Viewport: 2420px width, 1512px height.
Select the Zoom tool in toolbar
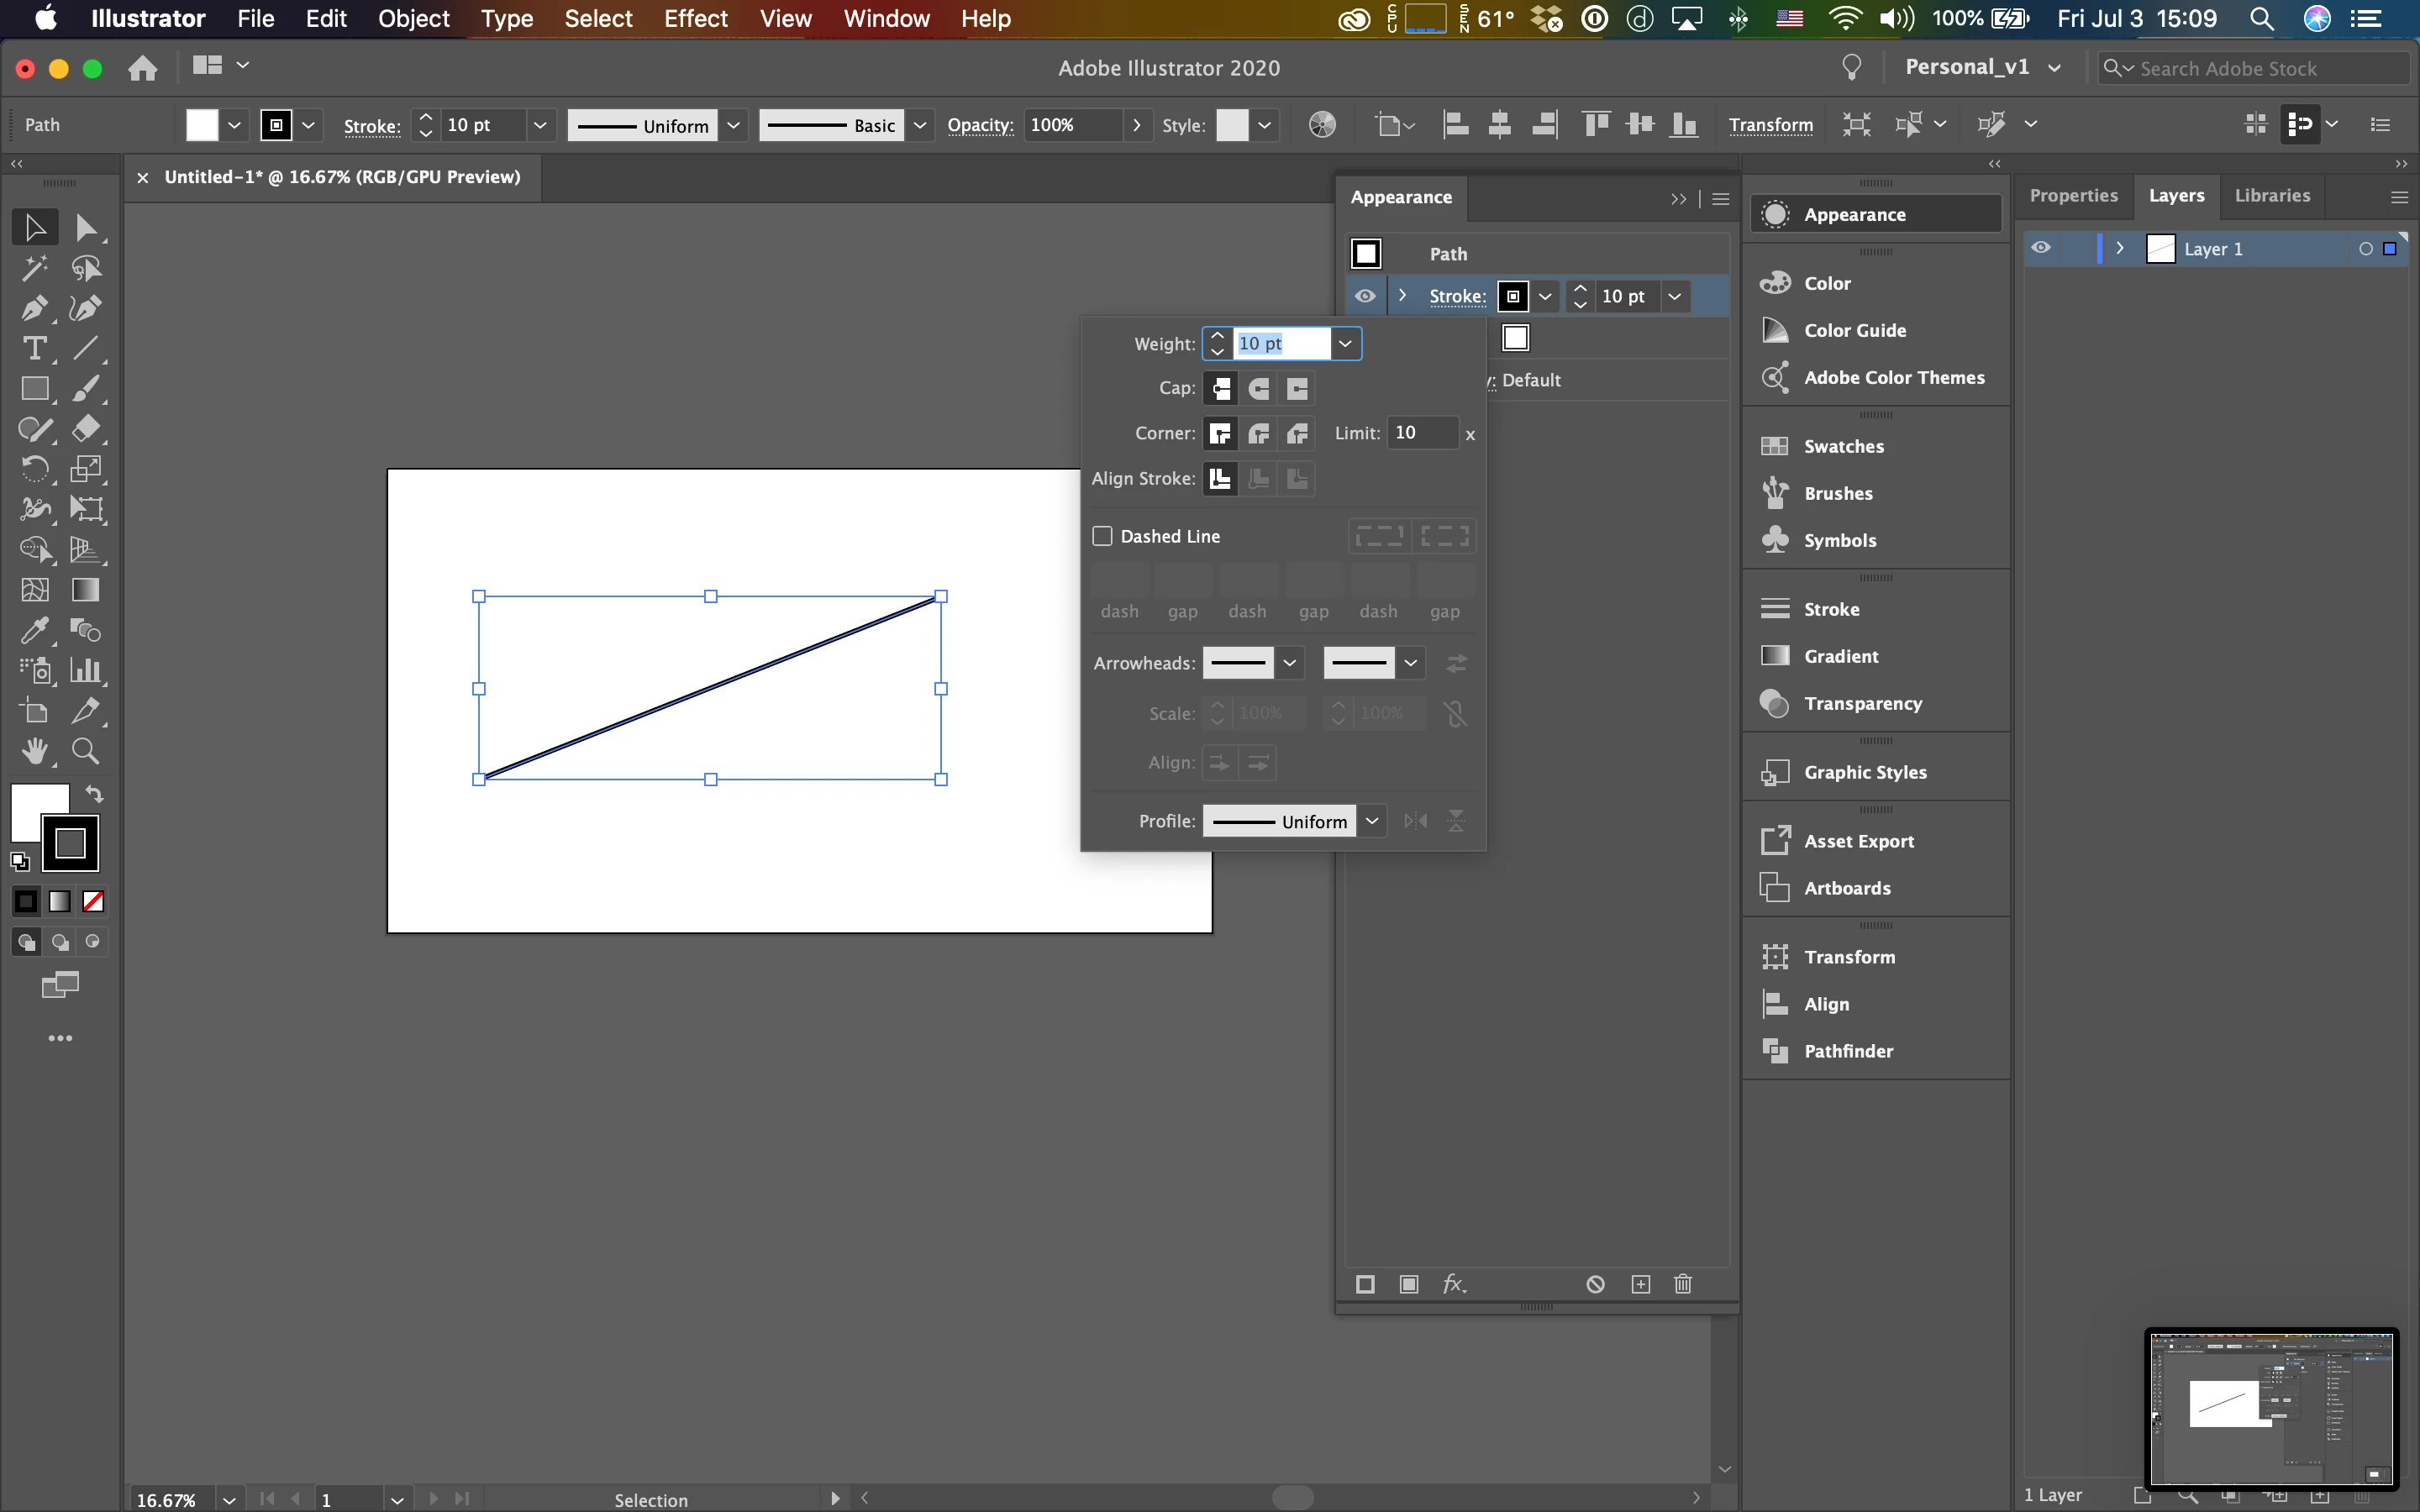pyautogui.click(x=85, y=751)
